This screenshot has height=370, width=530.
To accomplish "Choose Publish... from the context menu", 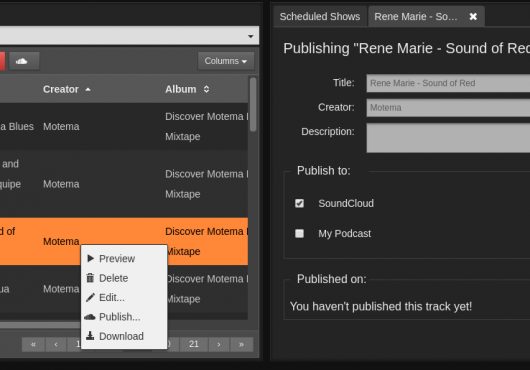I will pyautogui.click(x=124, y=317).
